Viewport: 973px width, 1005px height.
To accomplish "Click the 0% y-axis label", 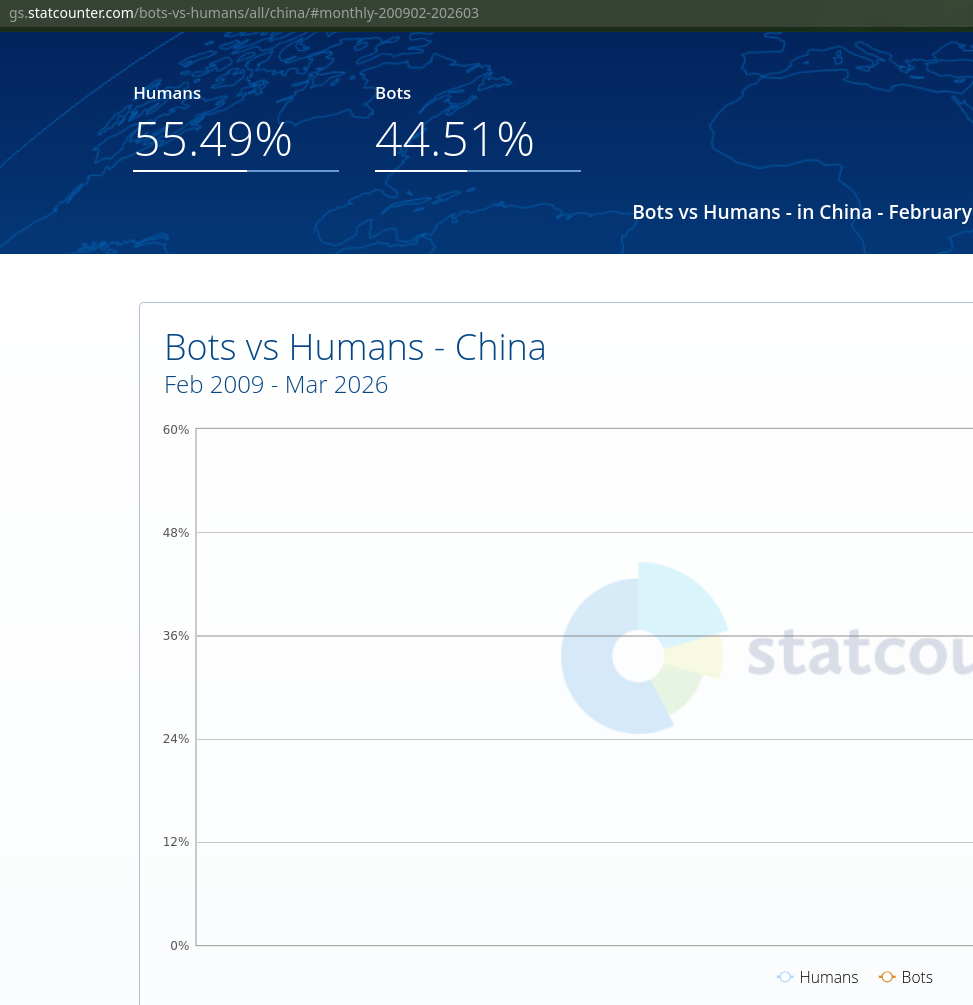I will tap(179, 945).
